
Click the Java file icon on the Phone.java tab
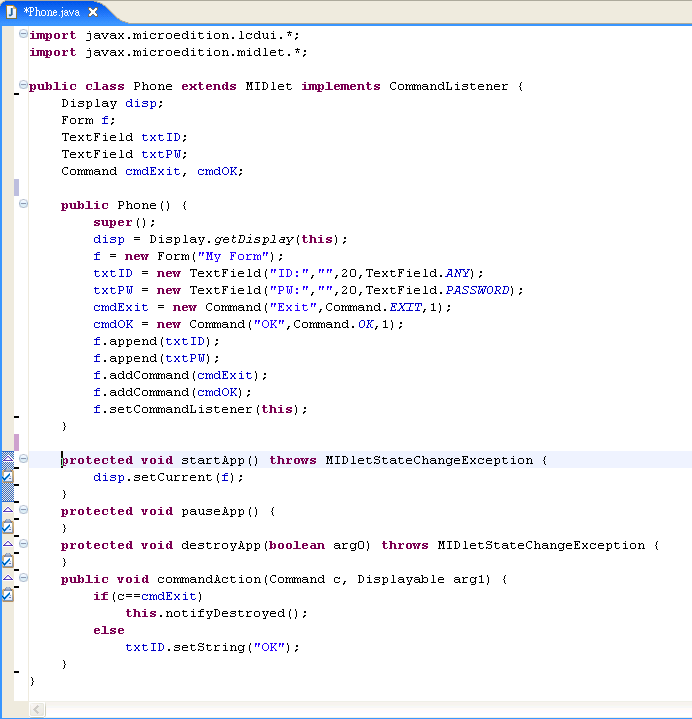pos(11,12)
